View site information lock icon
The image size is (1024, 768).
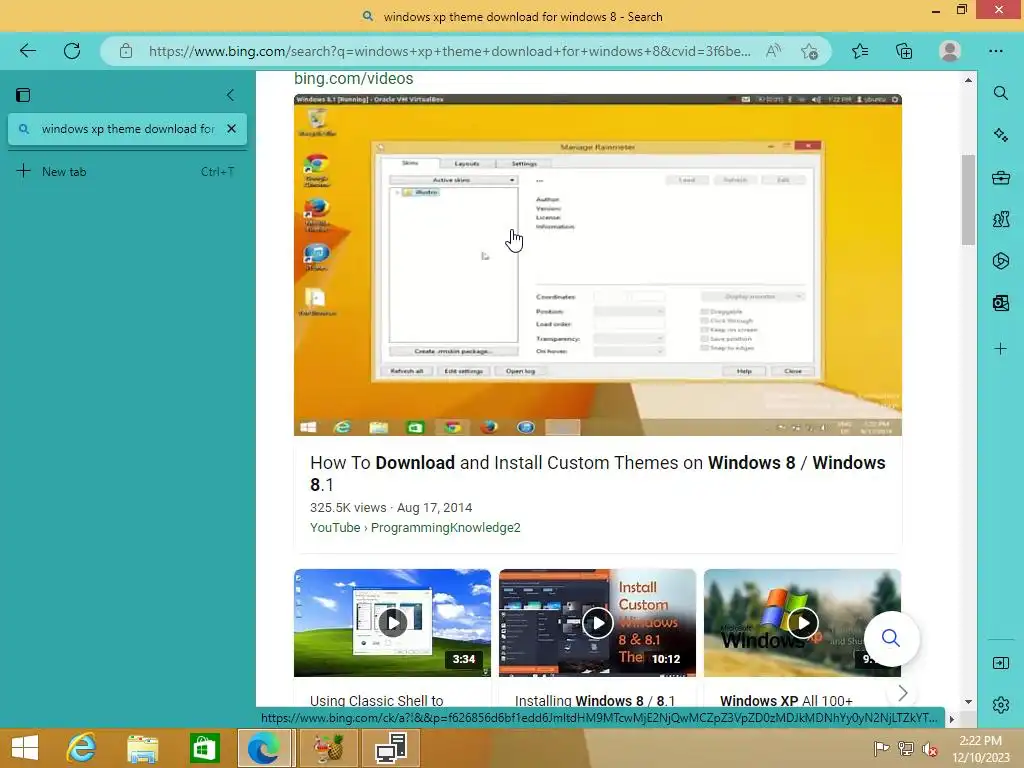point(126,51)
